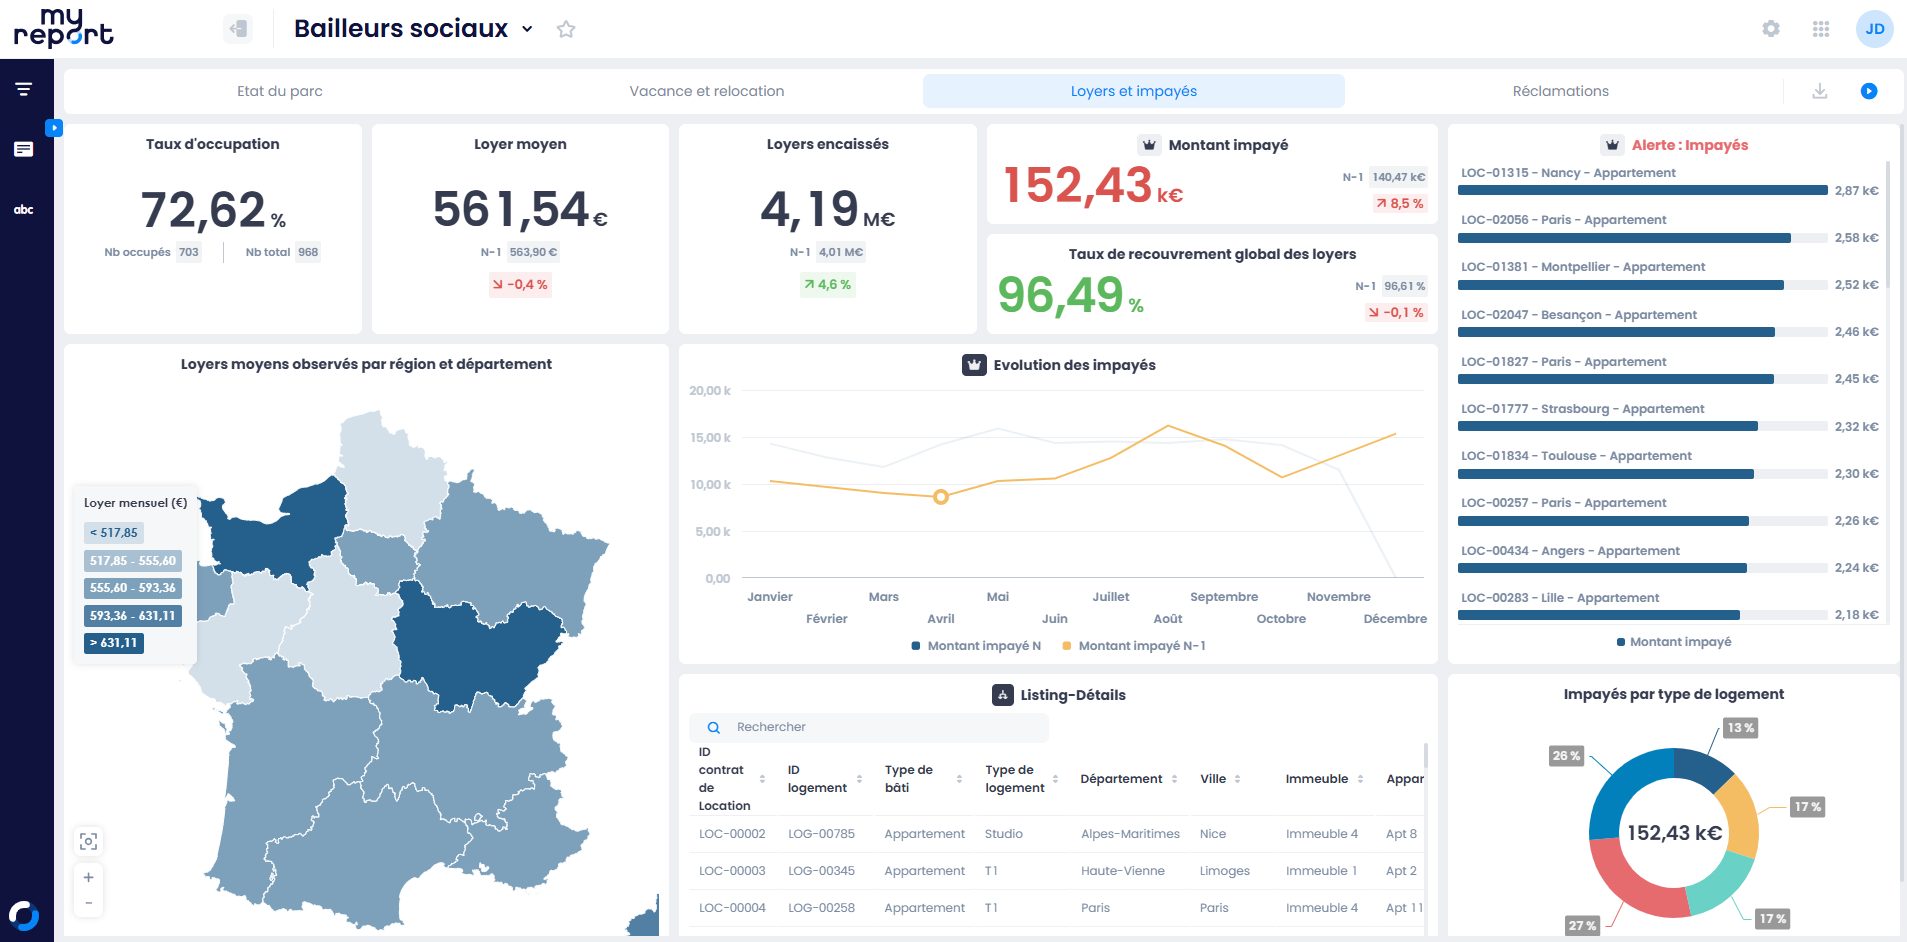Zoom in on the France map

pyautogui.click(x=89, y=877)
